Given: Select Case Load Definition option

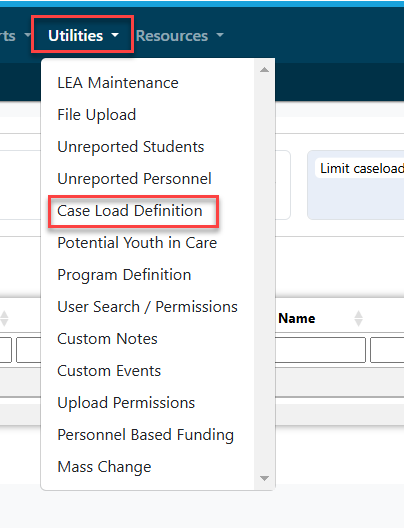Looking at the screenshot, I should pyautogui.click(x=130, y=211).
